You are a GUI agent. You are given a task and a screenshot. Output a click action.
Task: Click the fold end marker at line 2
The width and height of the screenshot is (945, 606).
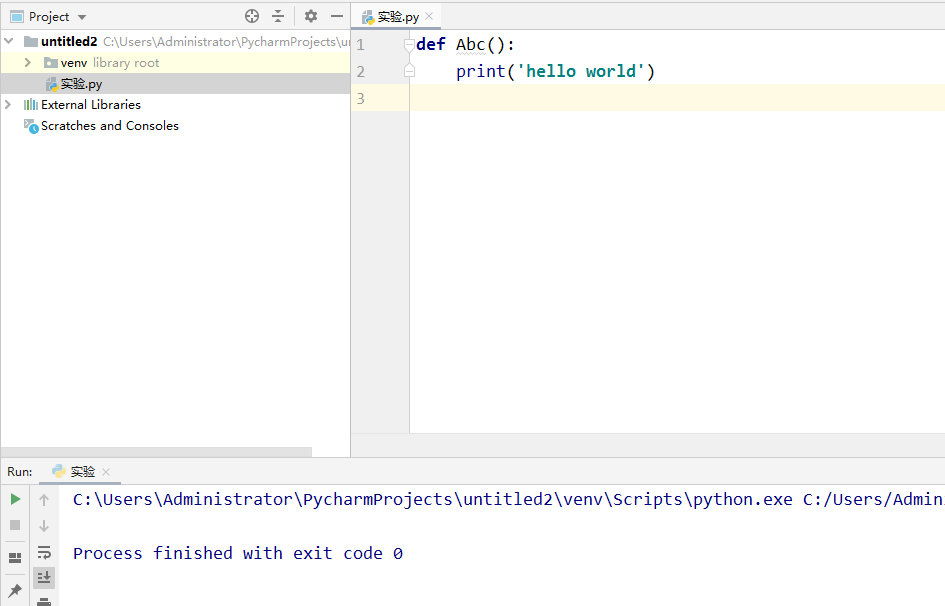(x=409, y=71)
